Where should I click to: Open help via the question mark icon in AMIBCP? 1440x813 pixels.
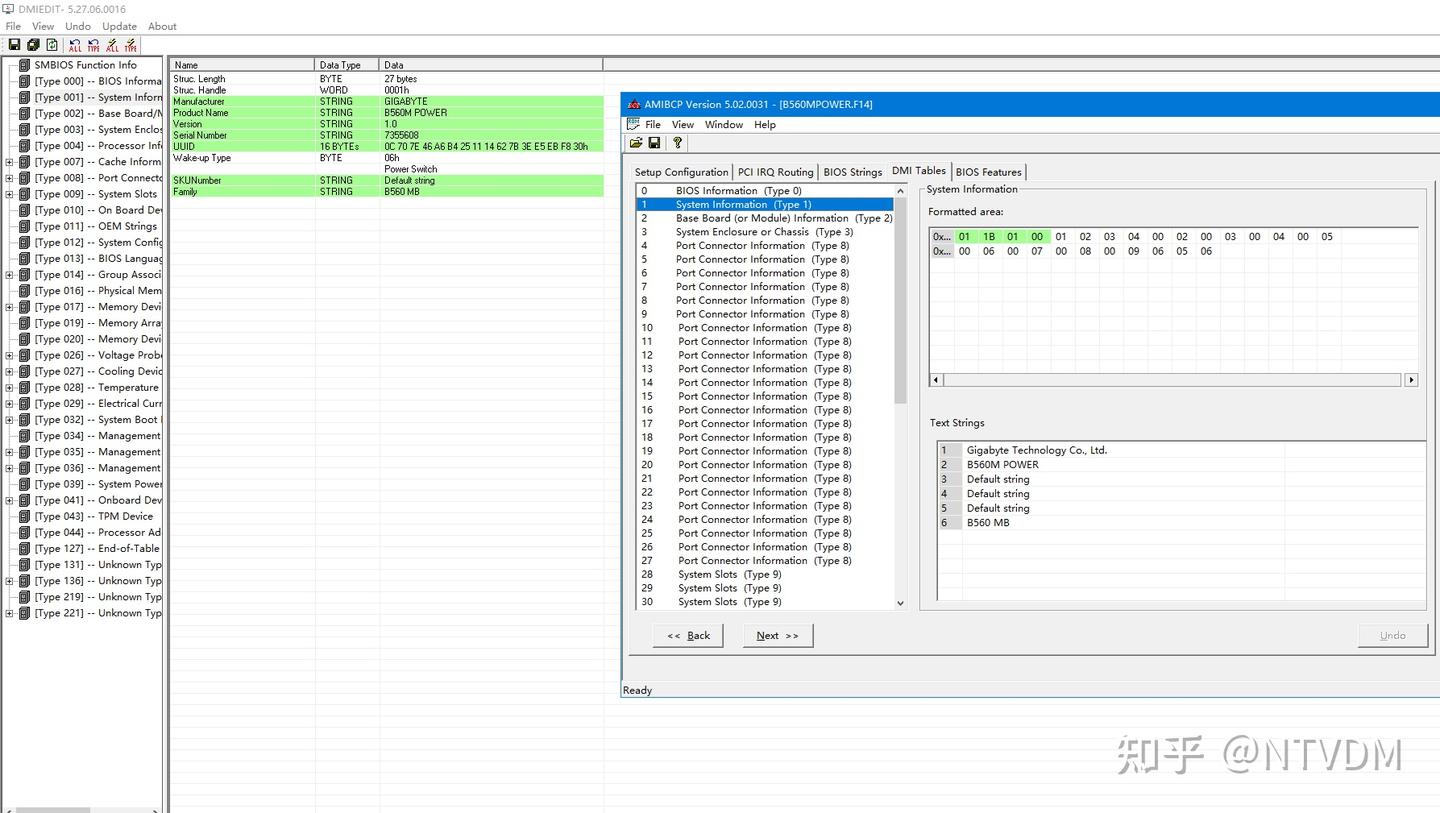click(x=677, y=143)
